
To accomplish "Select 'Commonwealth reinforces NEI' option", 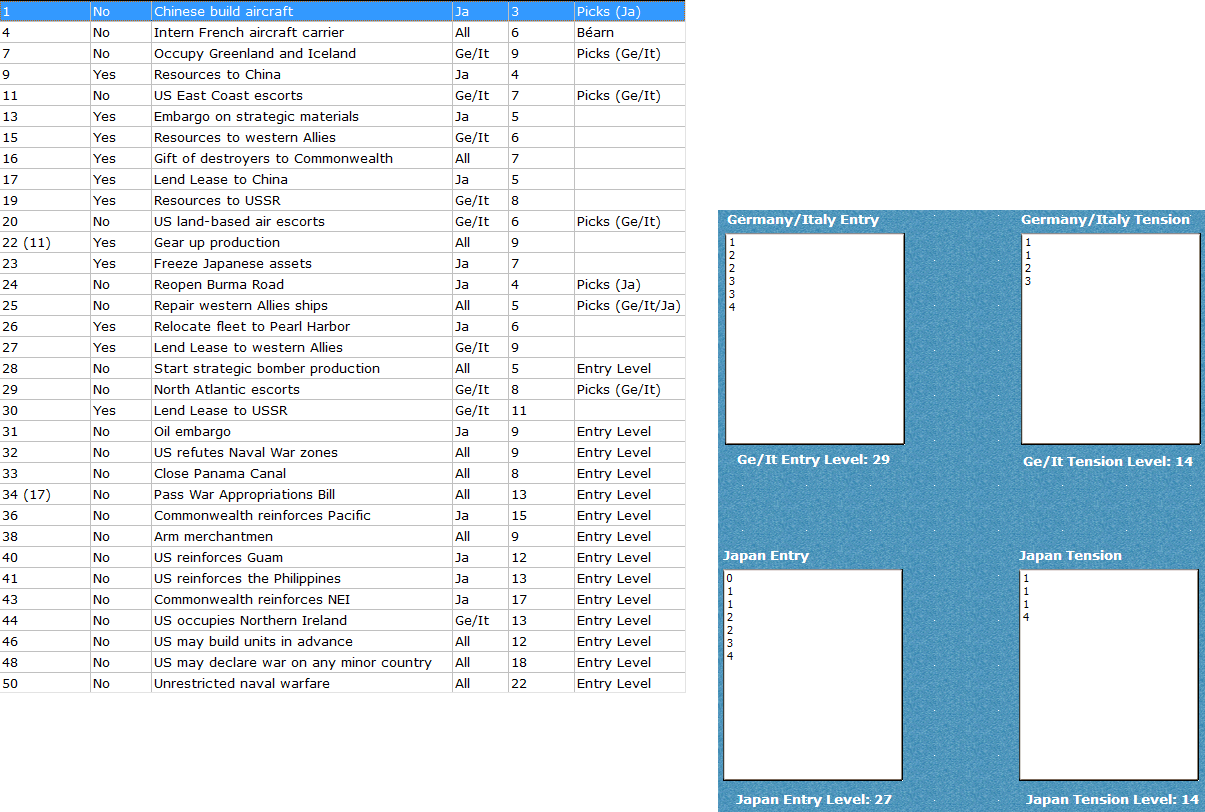I will (x=343, y=599).
